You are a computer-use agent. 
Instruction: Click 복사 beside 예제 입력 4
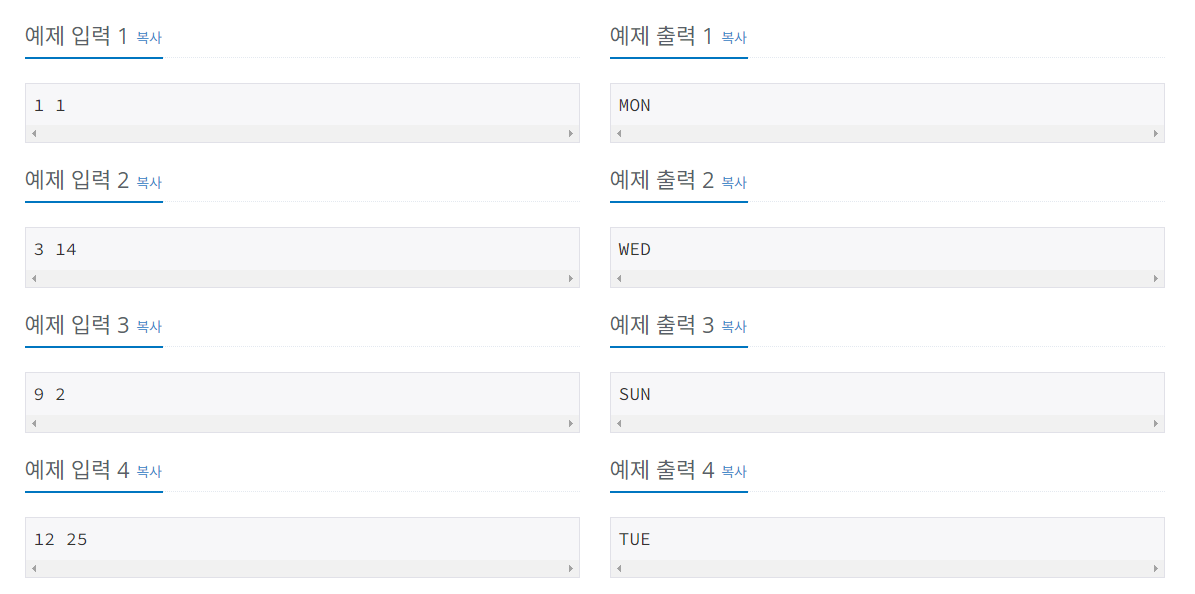(x=147, y=471)
